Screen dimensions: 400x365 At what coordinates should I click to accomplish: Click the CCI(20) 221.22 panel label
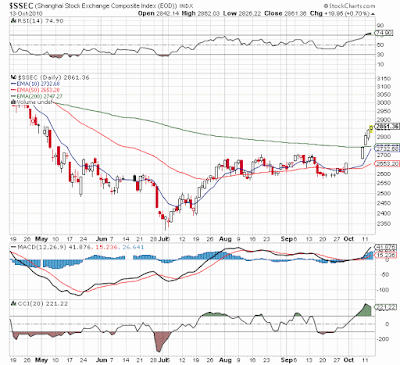coord(42,303)
